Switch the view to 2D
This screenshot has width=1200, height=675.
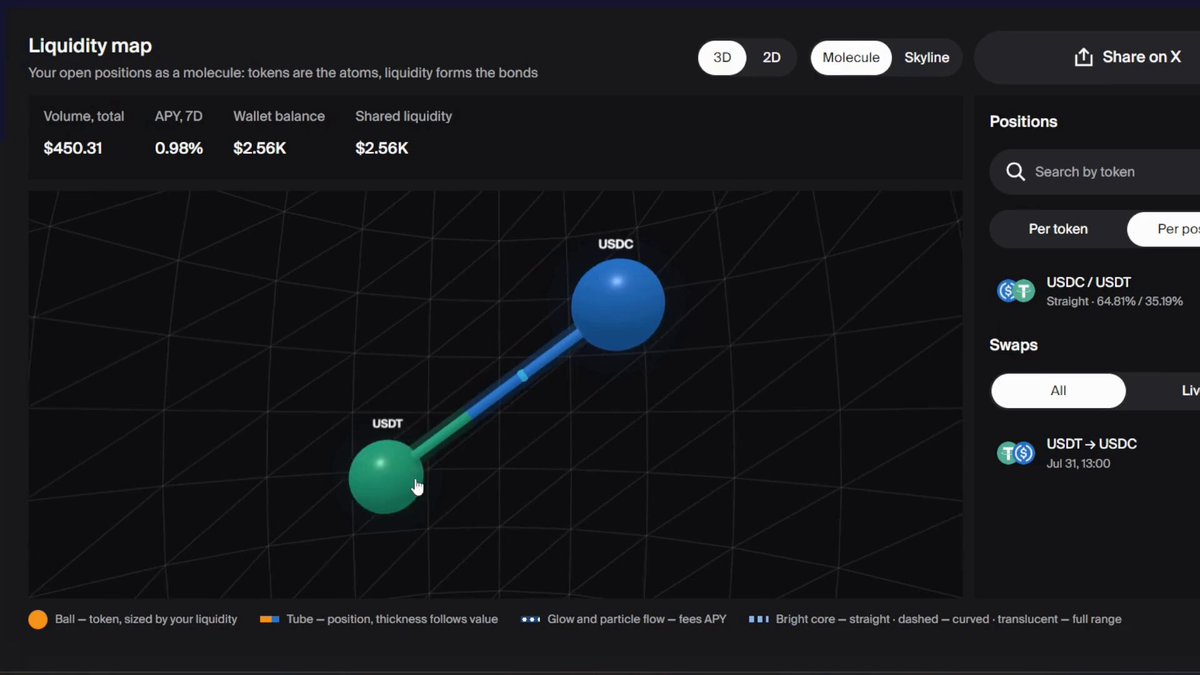772,58
